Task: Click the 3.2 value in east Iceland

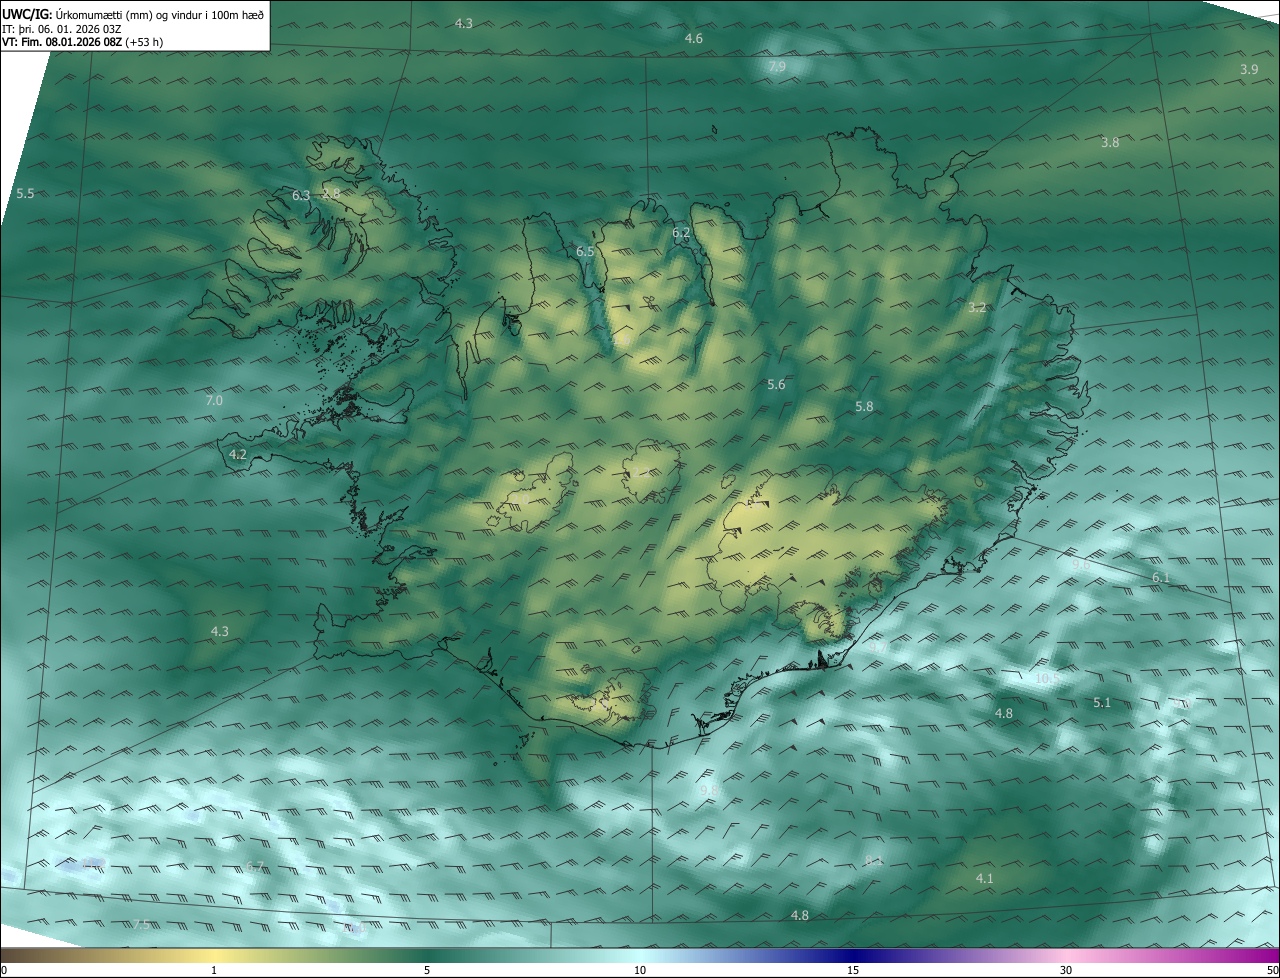Action: tap(977, 307)
